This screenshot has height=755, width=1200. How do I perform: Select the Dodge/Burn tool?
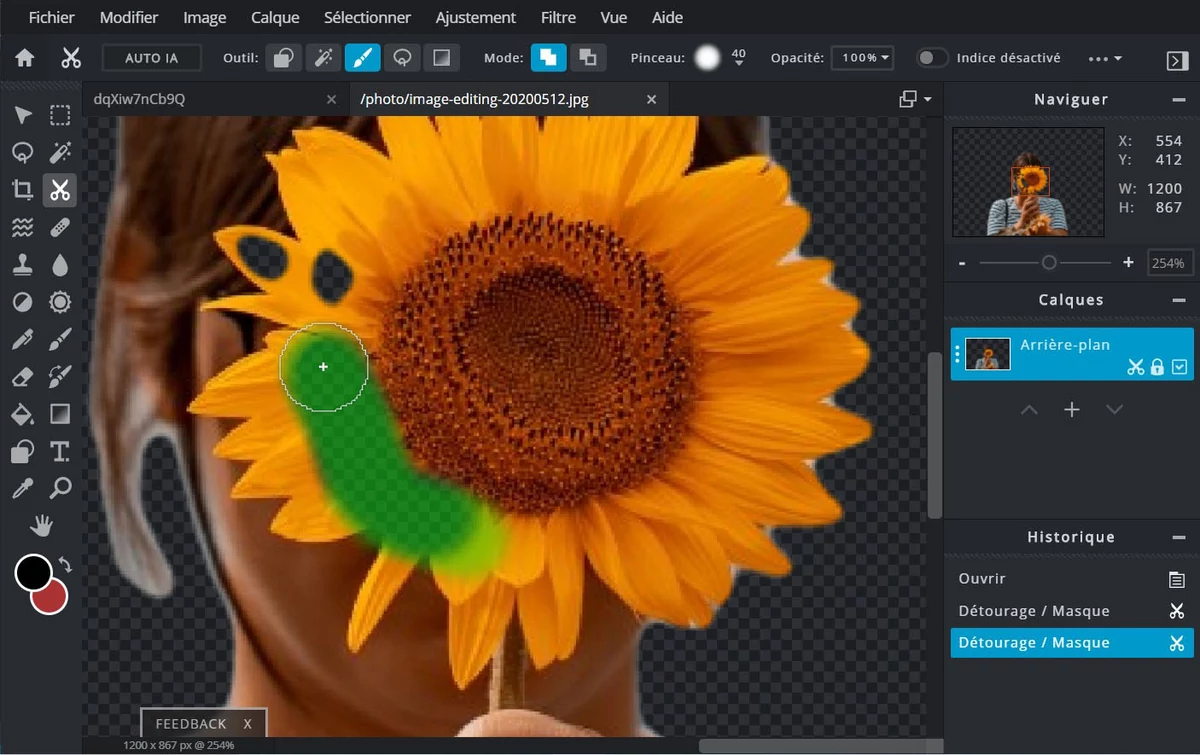coord(22,302)
